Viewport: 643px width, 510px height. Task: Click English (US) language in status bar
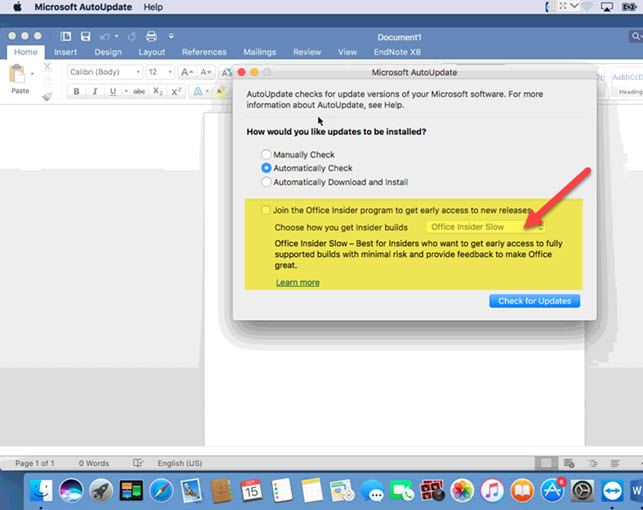[180, 463]
